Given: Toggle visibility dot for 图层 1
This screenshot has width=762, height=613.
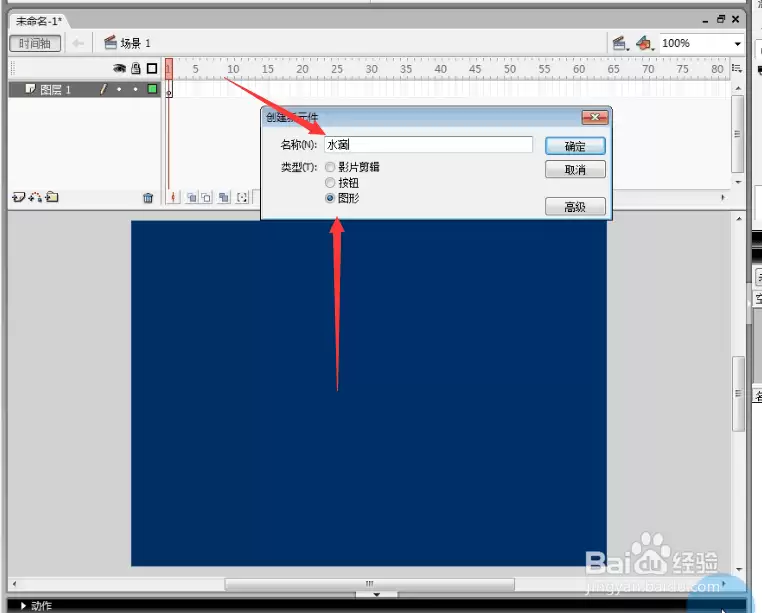Looking at the screenshot, I should [119, 89].
